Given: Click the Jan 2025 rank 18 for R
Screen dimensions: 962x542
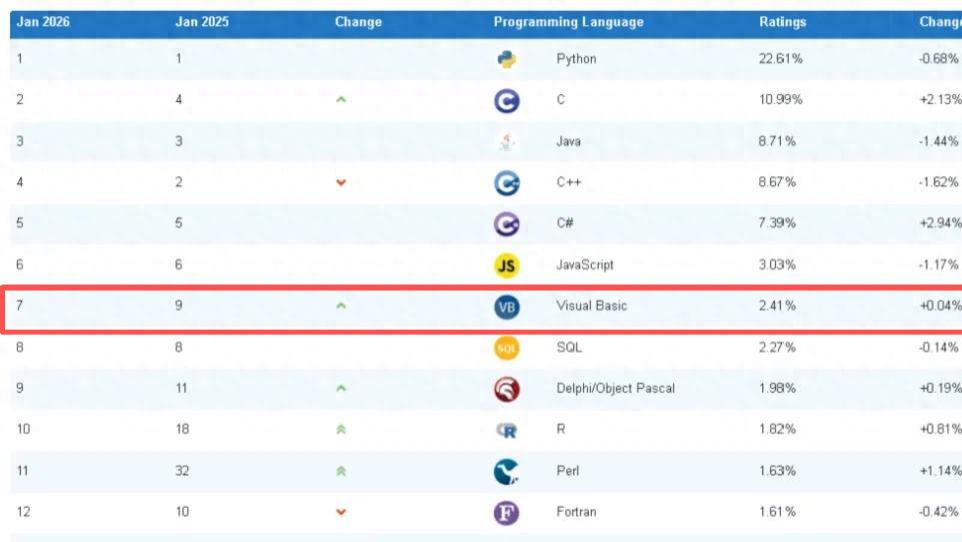Looking at the screenshot, I should click(x=182, y=429).
